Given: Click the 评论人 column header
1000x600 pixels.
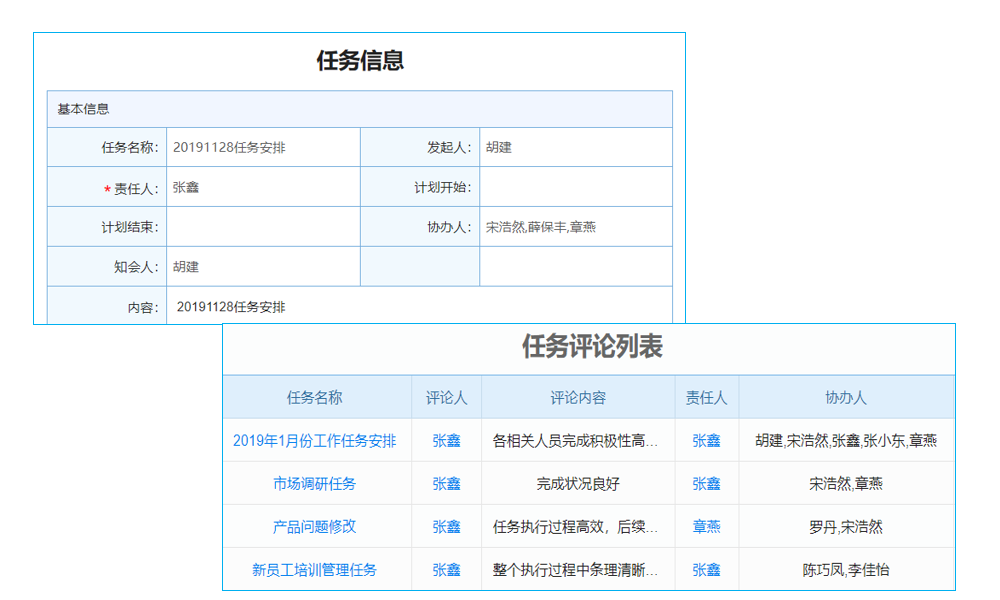Looking at the screenshot, I should click(446, 397).
